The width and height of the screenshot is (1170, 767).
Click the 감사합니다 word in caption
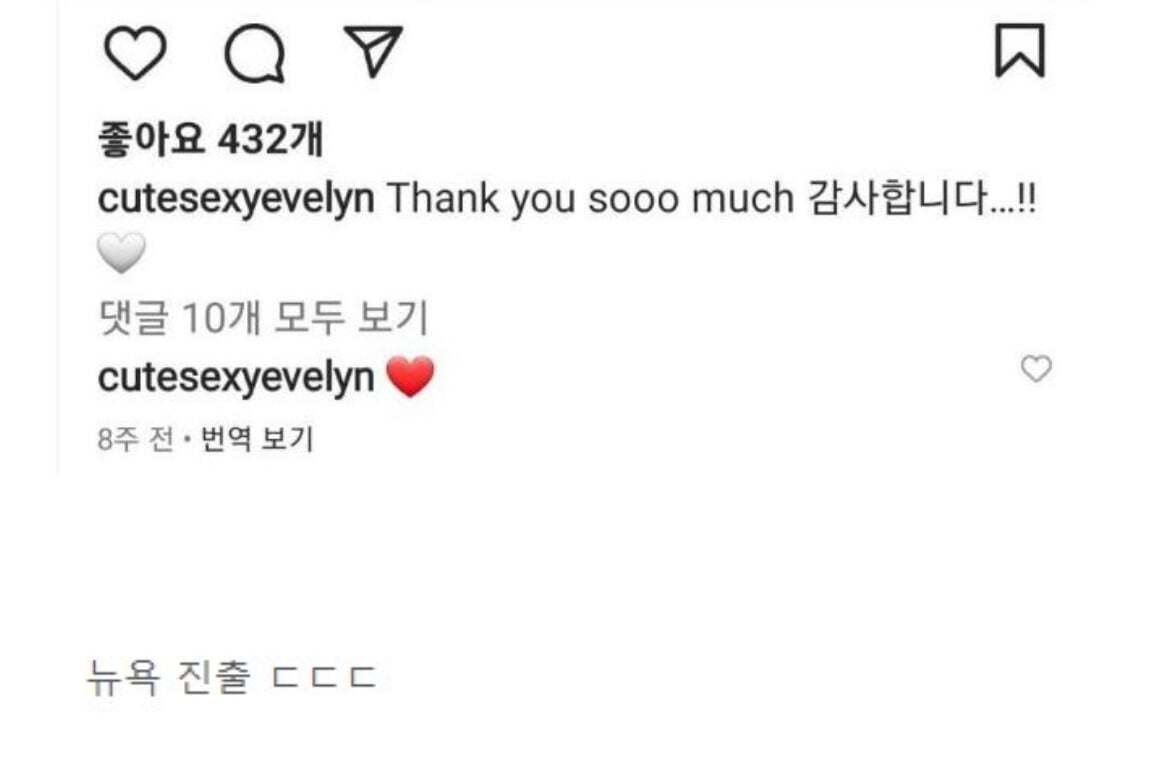pos(898,198)
